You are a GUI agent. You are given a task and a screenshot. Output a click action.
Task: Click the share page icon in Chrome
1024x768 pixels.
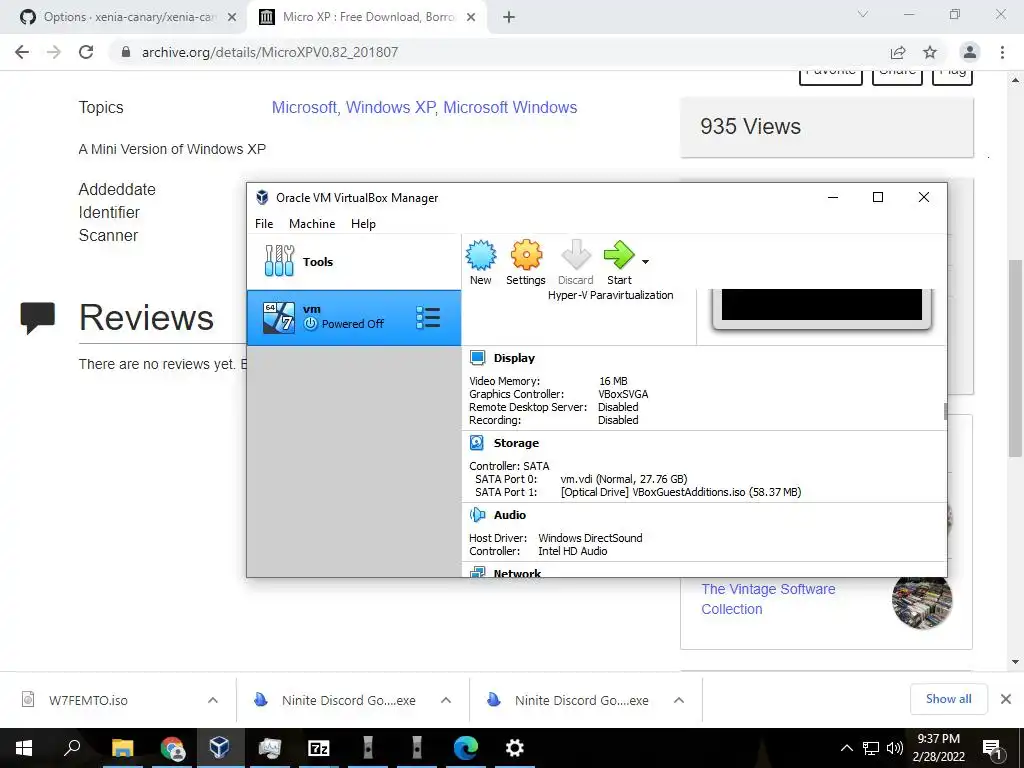coord(898,52)
